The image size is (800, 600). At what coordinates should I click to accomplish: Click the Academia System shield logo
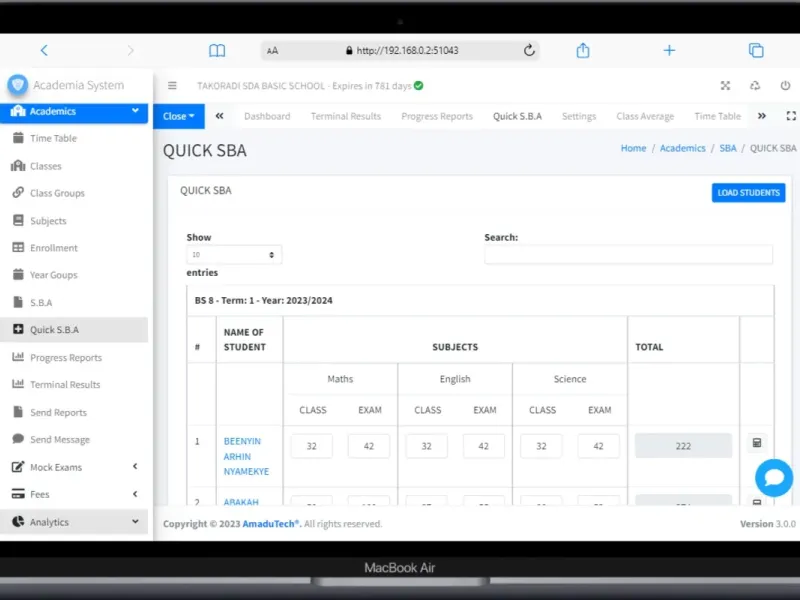click(x=17, y=84)
